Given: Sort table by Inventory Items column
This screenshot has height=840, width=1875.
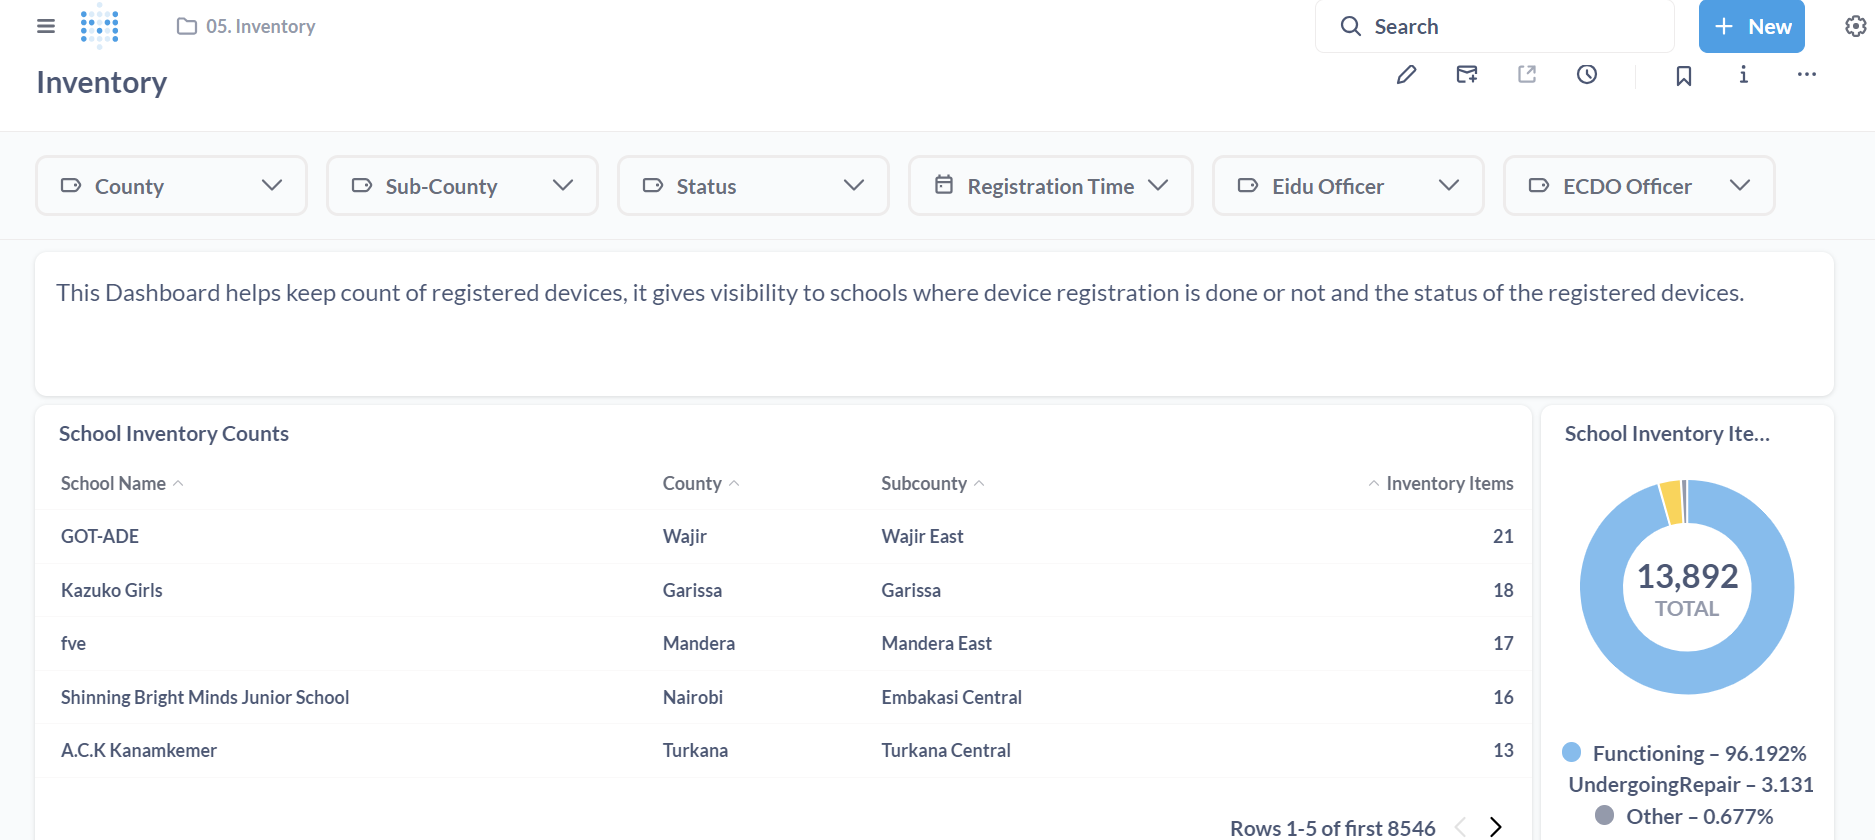Looking at the screenshot, I should (x=1449, y=484).
